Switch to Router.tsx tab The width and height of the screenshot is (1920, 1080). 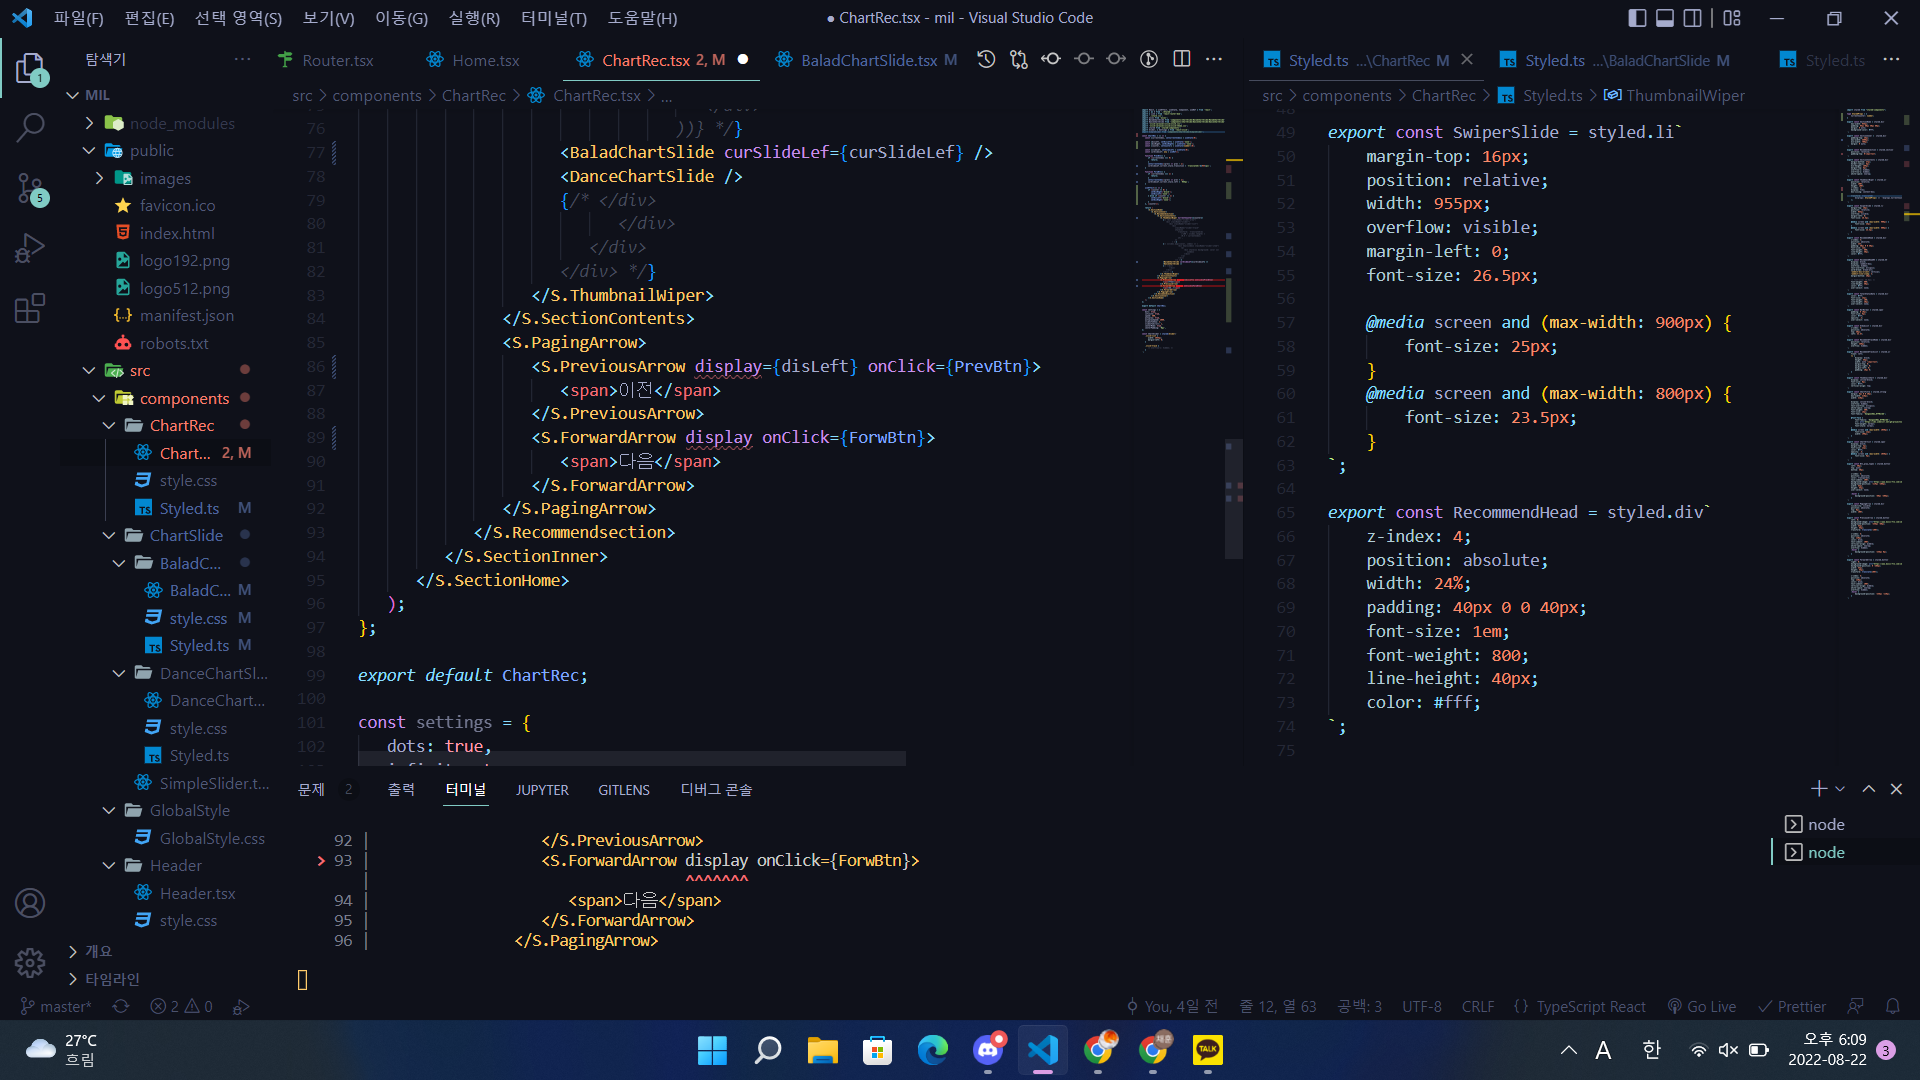tap(337, 60)
